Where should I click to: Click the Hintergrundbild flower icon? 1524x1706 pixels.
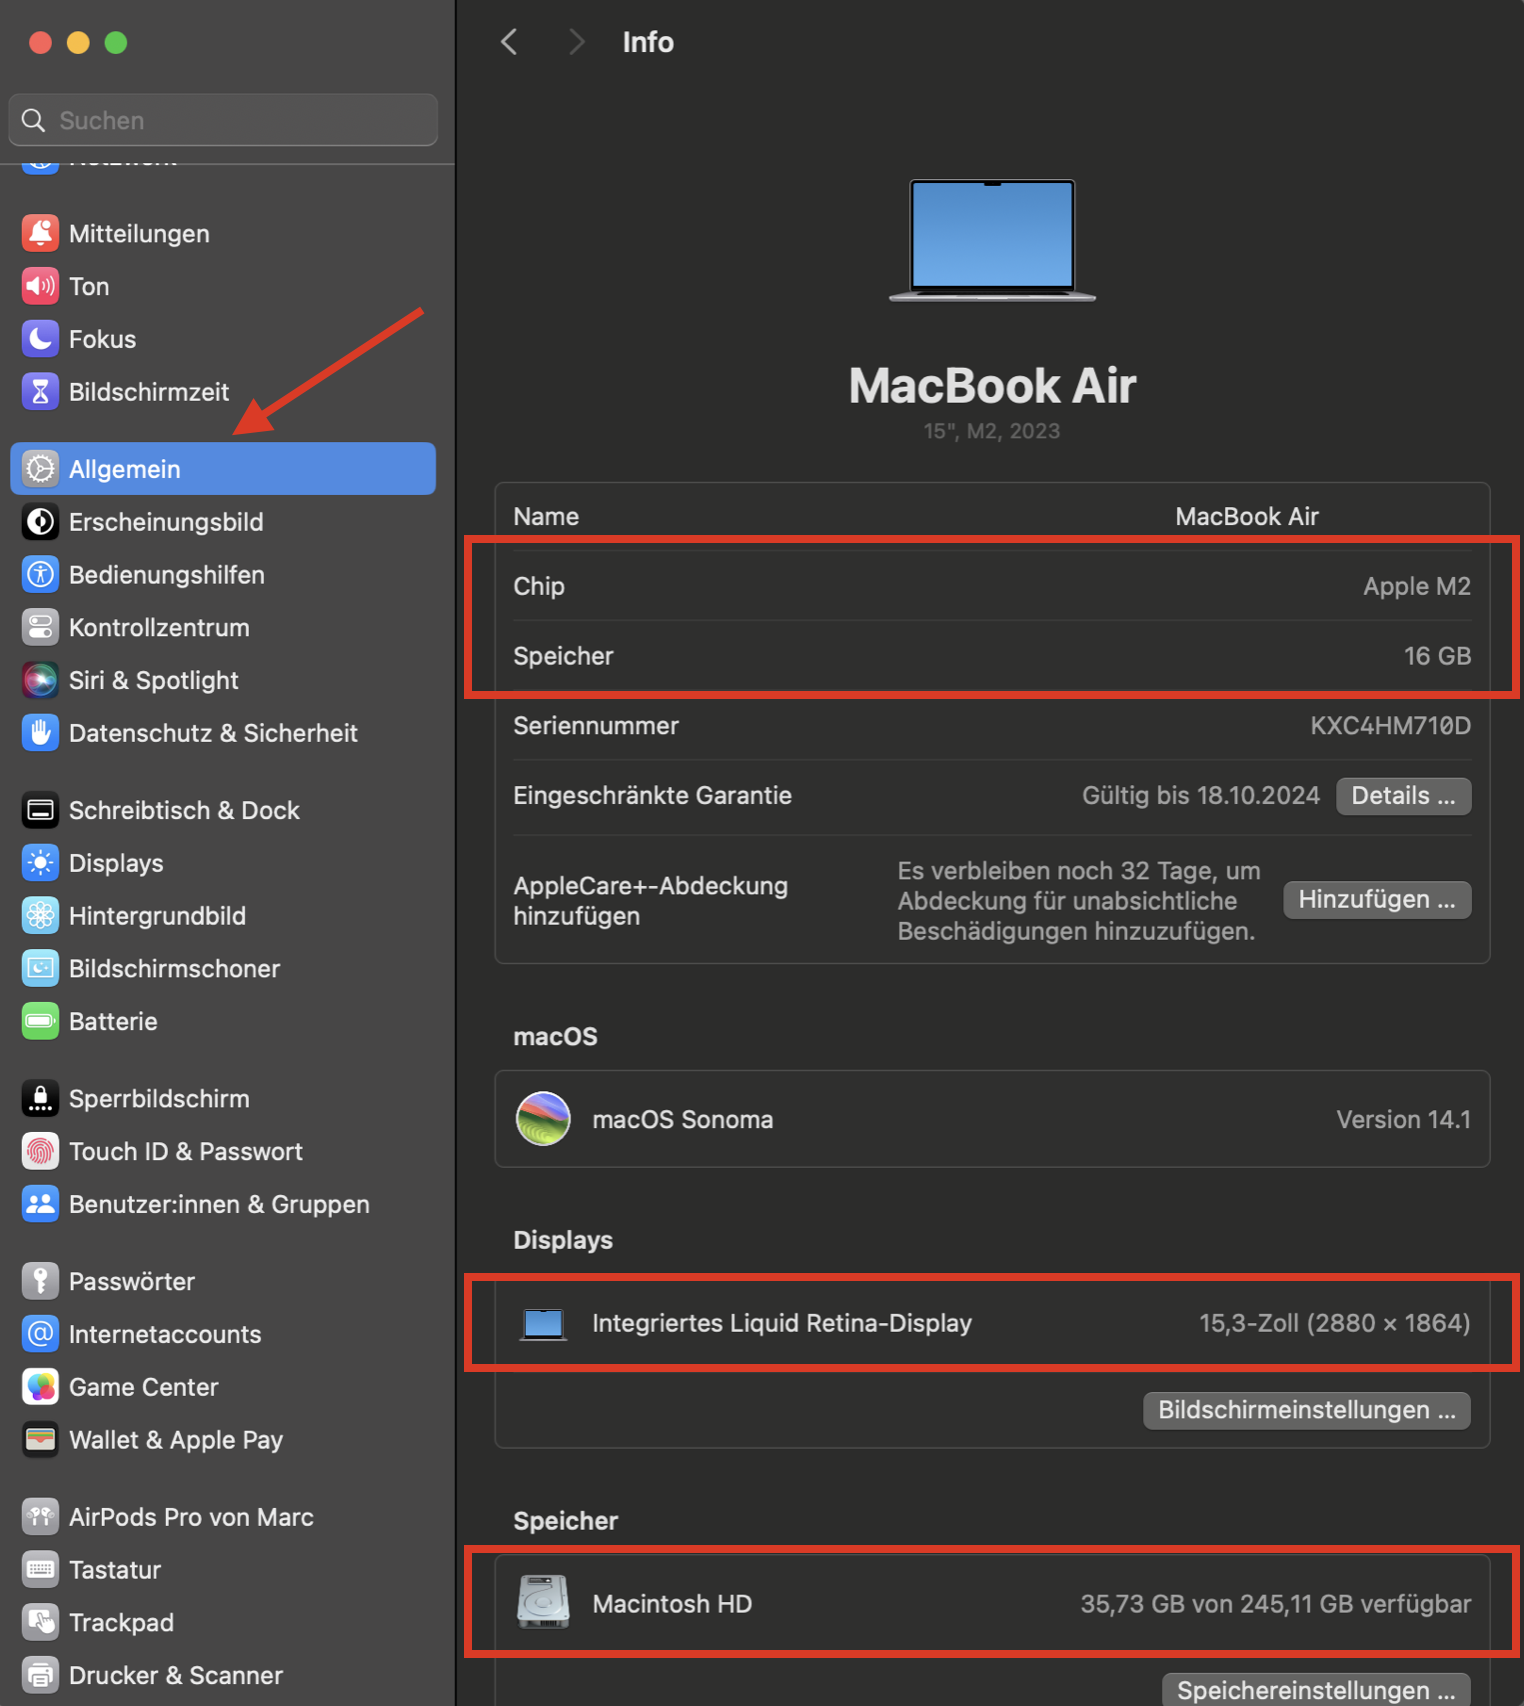pyautogui.click(x=40, y=915)
